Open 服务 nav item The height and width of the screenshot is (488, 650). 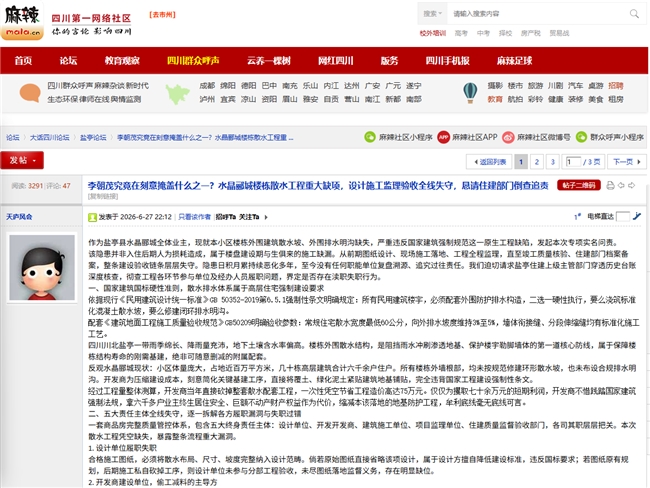[390, 61]
